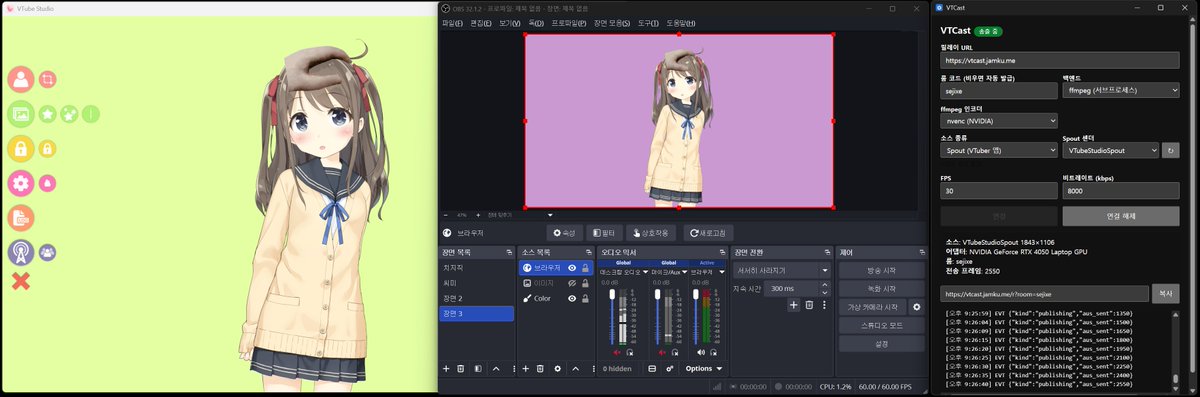Image resolution: width=1200 pixels, height=397 pixels.
Task: Click the small purple group icon in VTube Studio
Action: coord(47,252)
